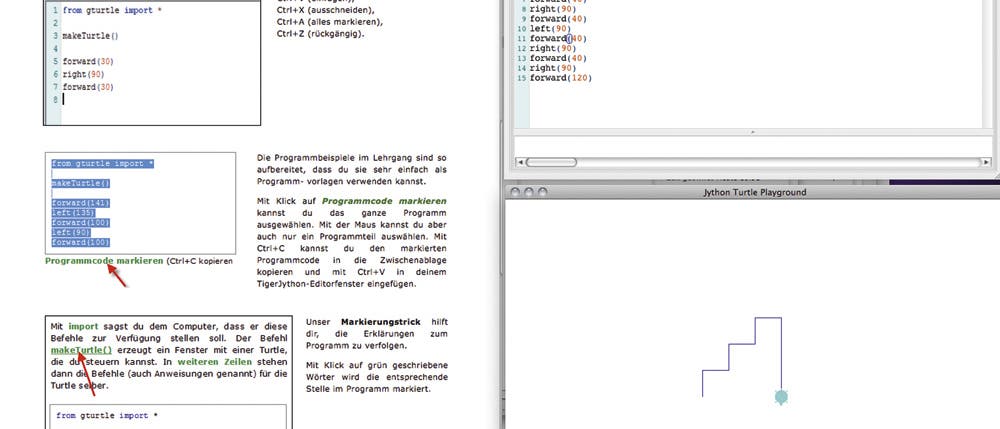The width and height of the screenshot is (1000, 429).
Task: Click line 8 'right(90)' in the right editor
Action: (553, 10)
